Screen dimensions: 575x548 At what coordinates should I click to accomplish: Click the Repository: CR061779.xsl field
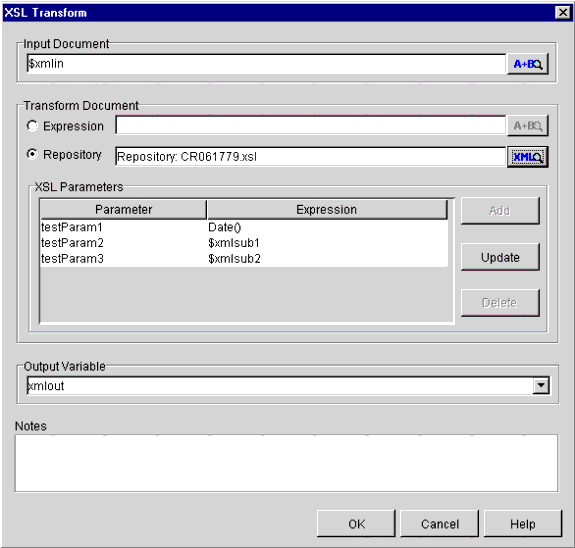point(311,157)
